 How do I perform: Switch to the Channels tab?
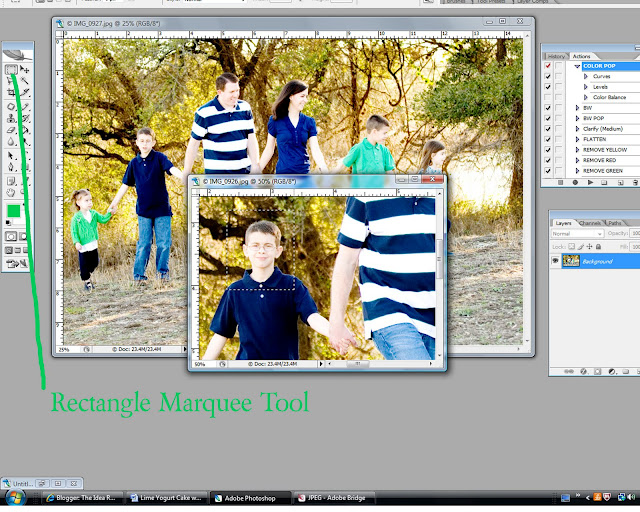coord(590,223)
